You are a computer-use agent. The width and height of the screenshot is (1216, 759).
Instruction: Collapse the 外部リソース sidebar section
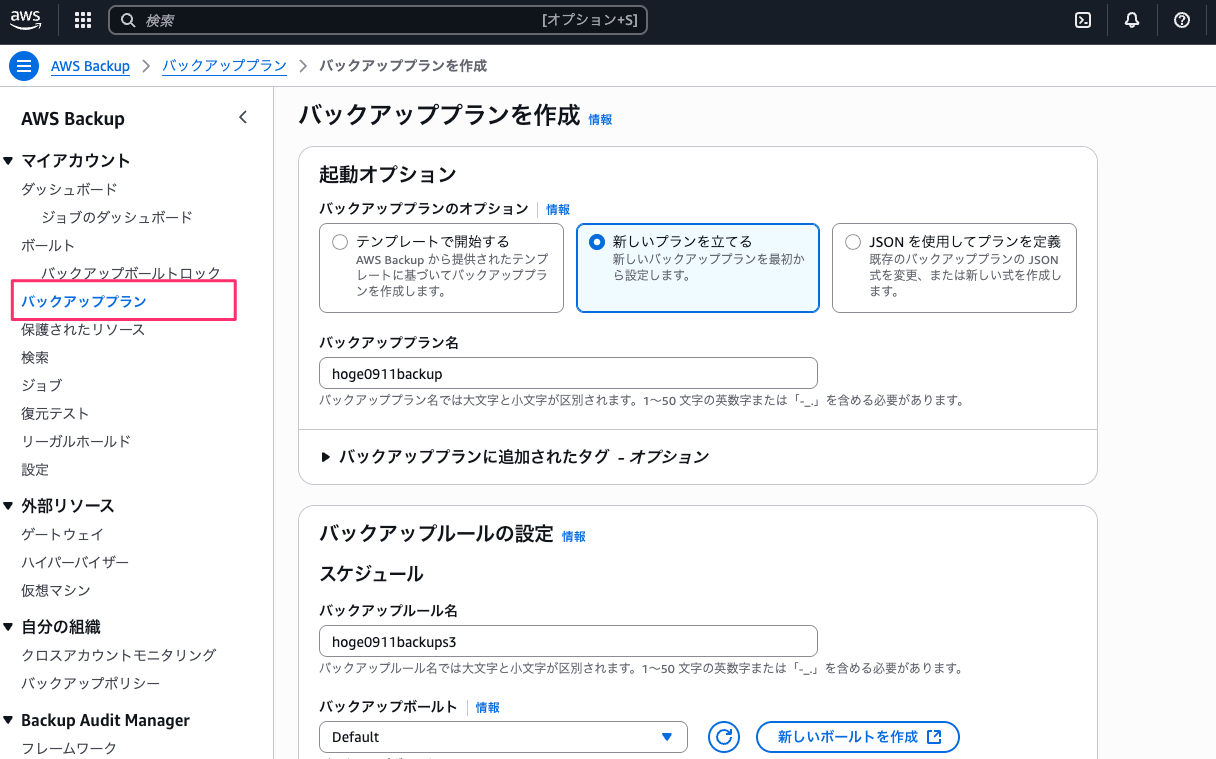[9, 505]
